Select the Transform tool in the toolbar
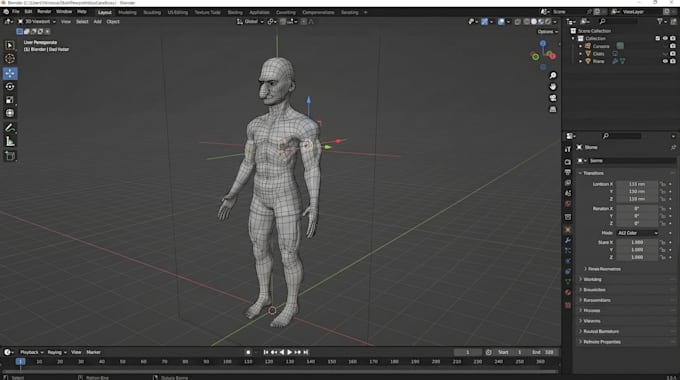680x380 pixels. [x=10, y=113]
